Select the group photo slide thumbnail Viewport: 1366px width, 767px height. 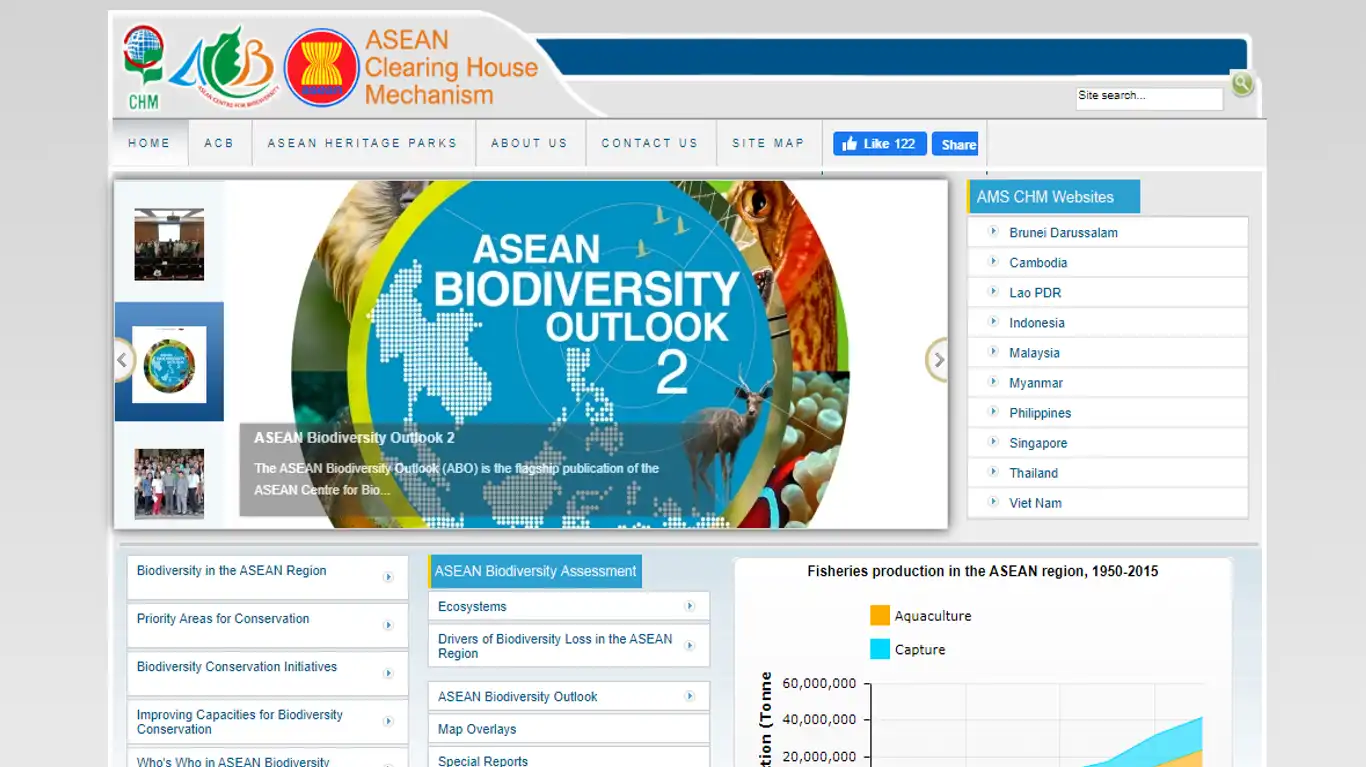(x=169, y=483)
